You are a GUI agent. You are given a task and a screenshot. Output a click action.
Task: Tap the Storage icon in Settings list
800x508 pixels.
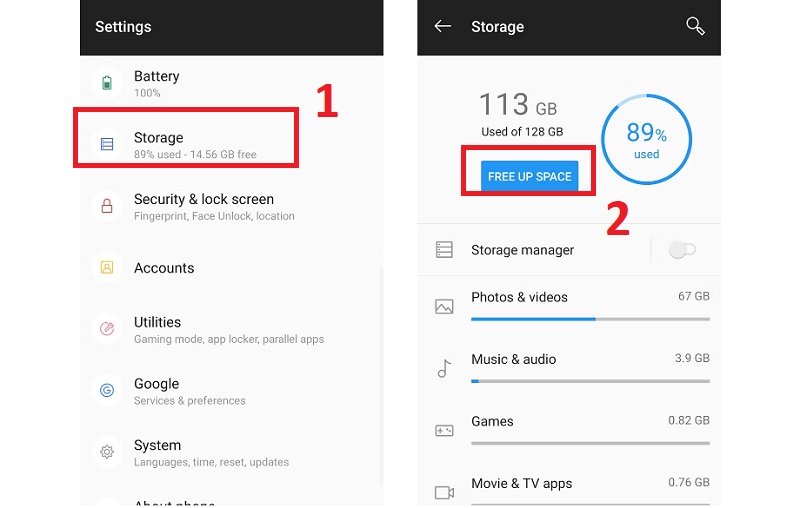click(x=107, y=144)
